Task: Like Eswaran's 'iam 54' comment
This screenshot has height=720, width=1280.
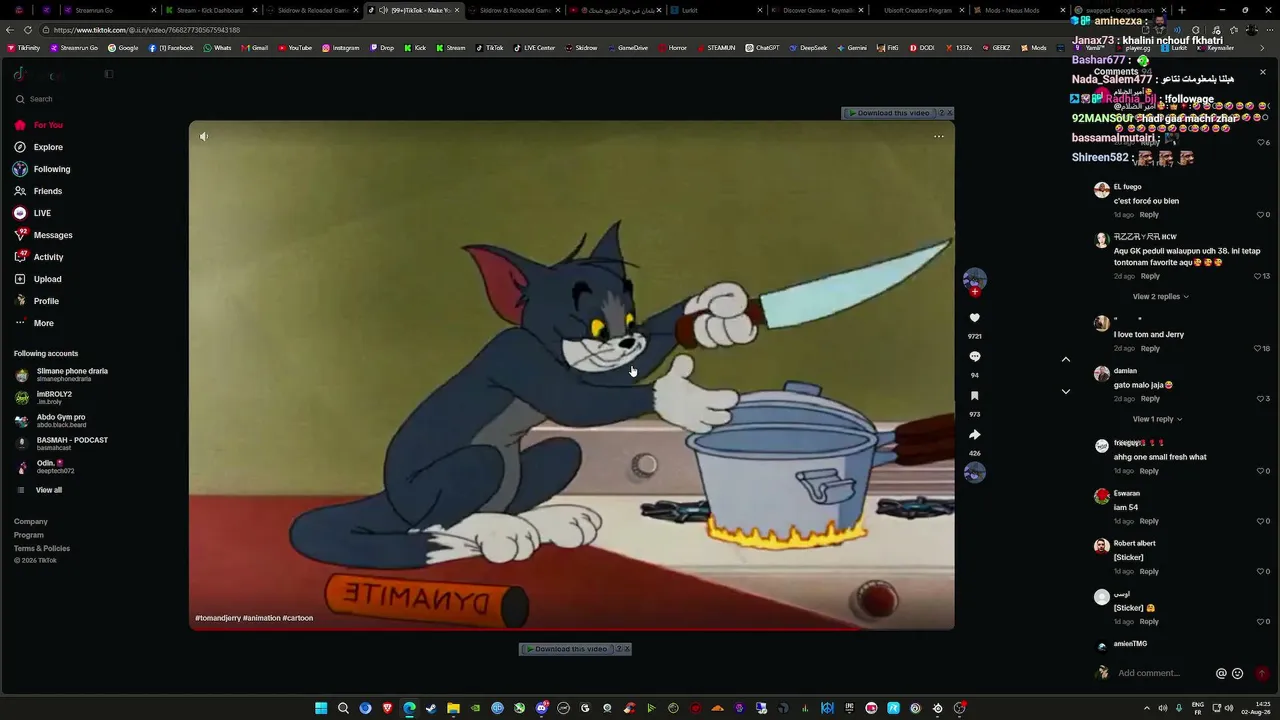Action: [1261, 521]
